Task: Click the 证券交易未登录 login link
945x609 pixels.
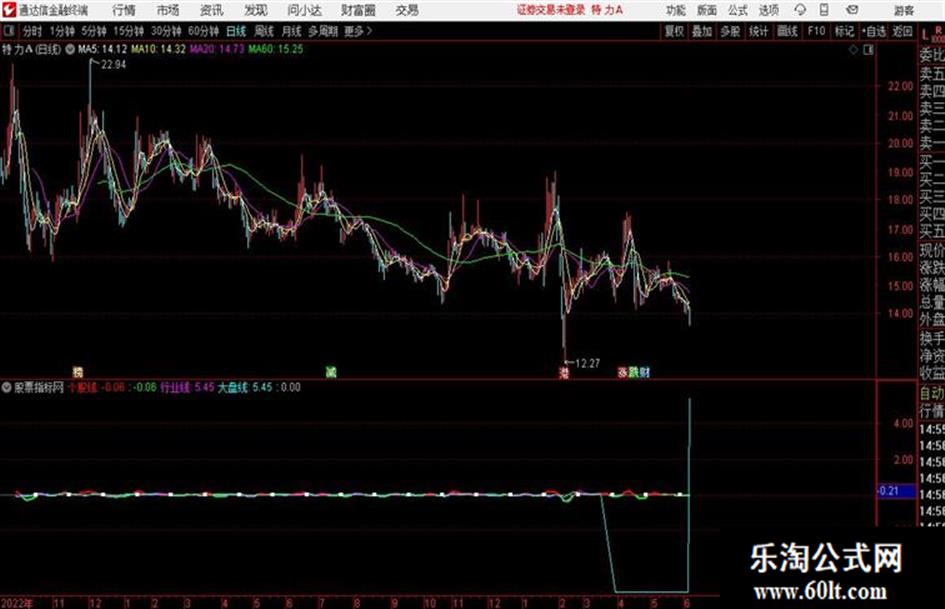Action: point(551,10)
